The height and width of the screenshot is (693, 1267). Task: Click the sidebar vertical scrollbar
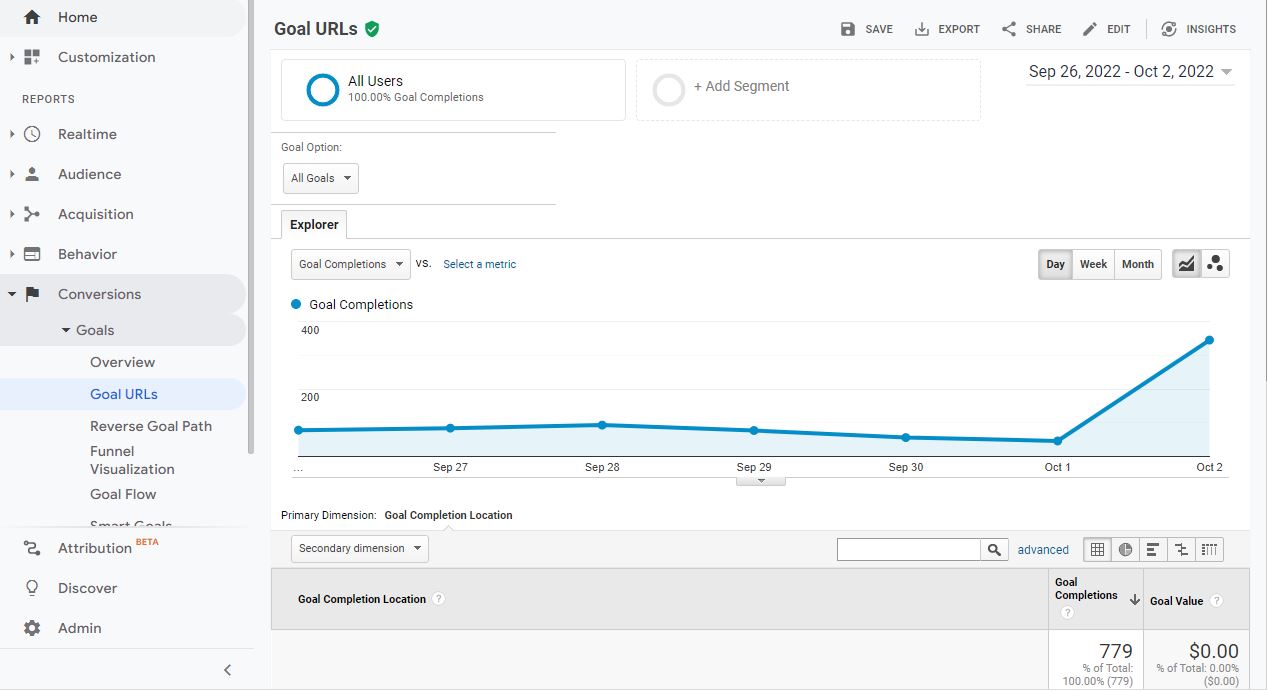click(251, 227)
